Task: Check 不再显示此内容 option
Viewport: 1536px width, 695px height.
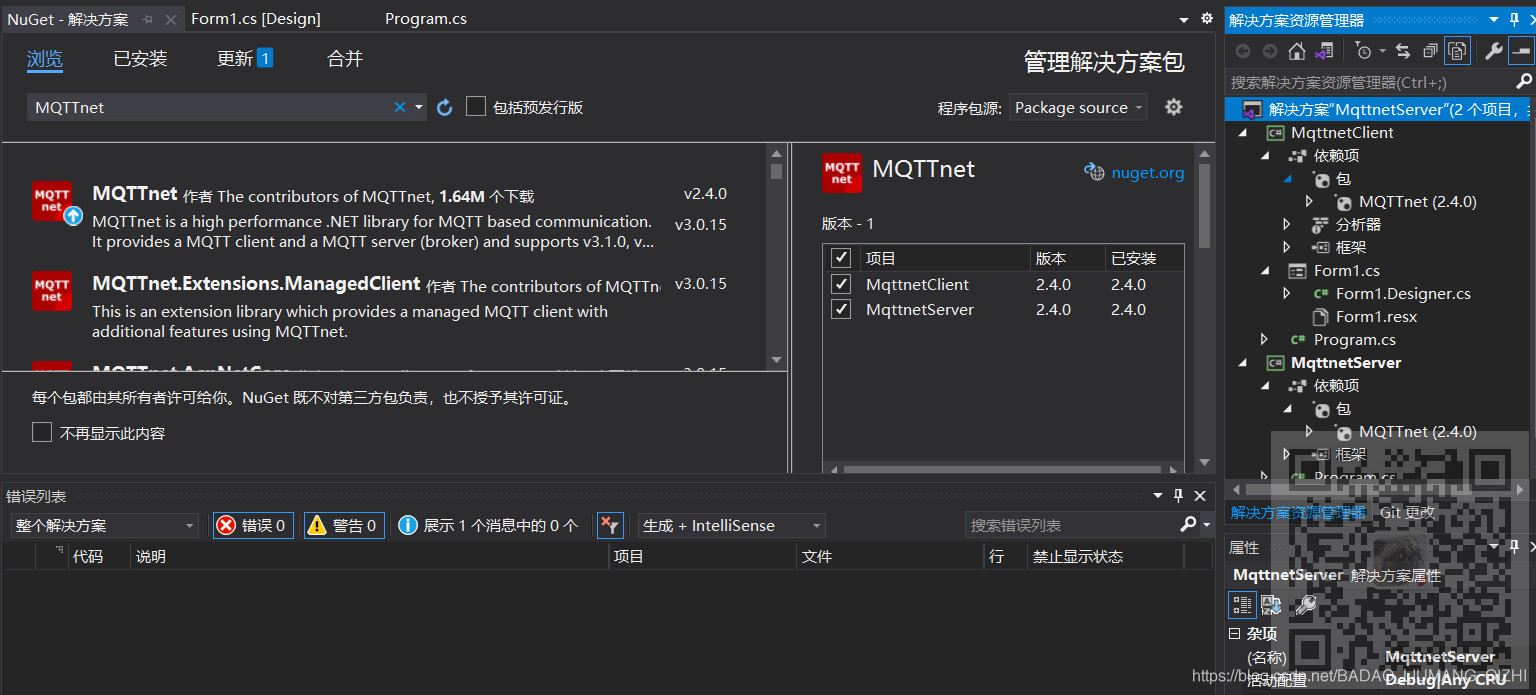Action: (x=41, y=432)
